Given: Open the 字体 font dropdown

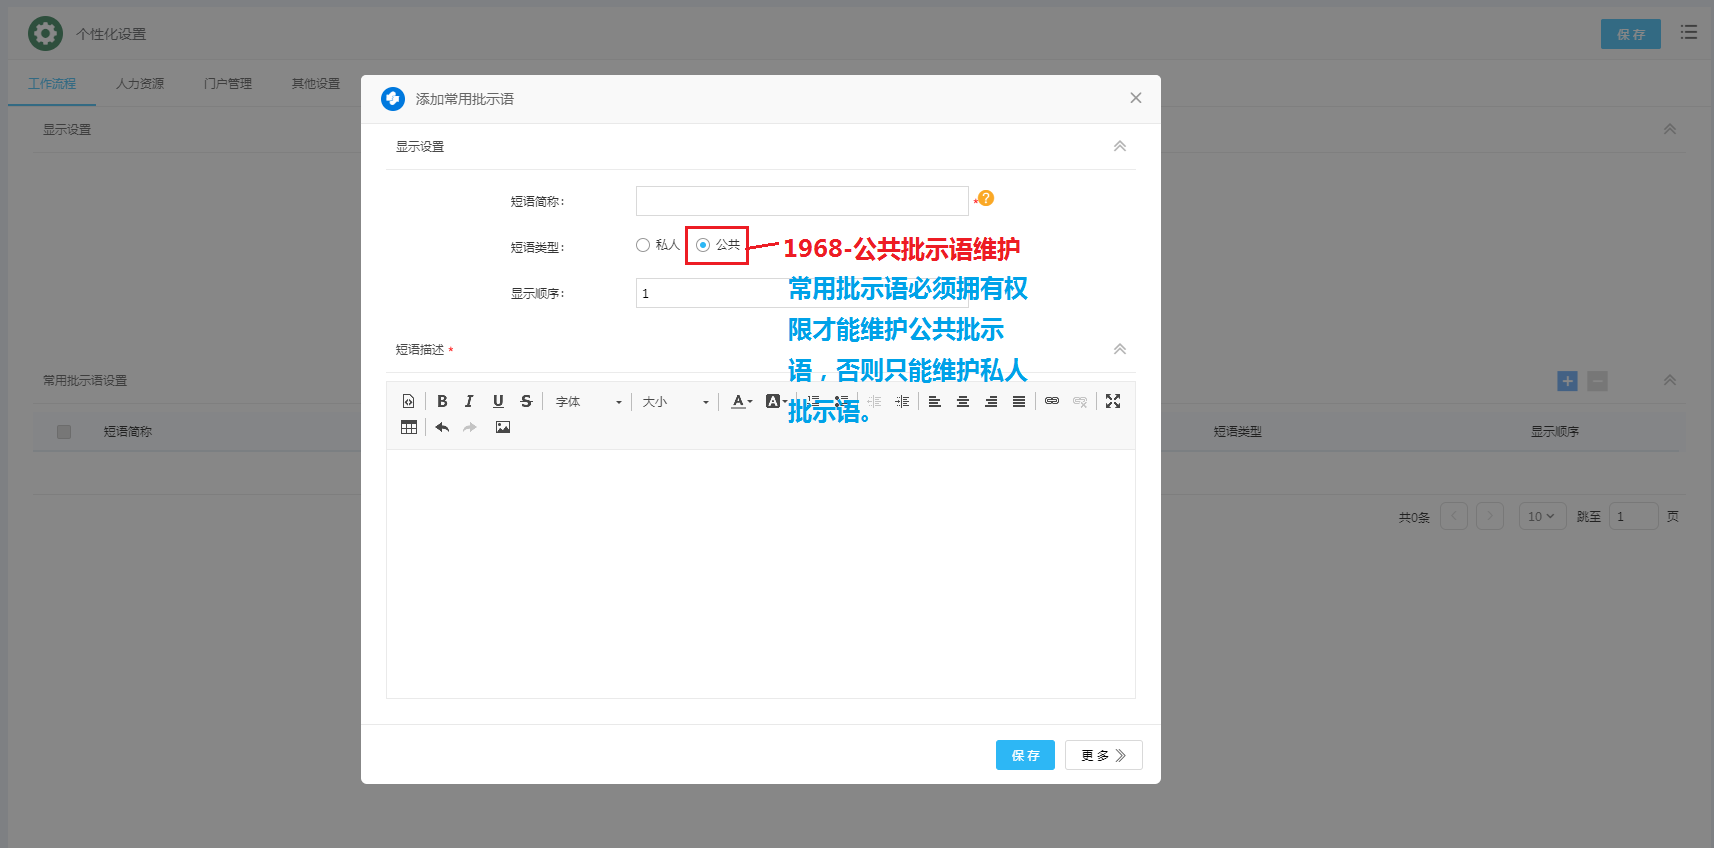Looking at the screenshot, I should tap(589, 402).
